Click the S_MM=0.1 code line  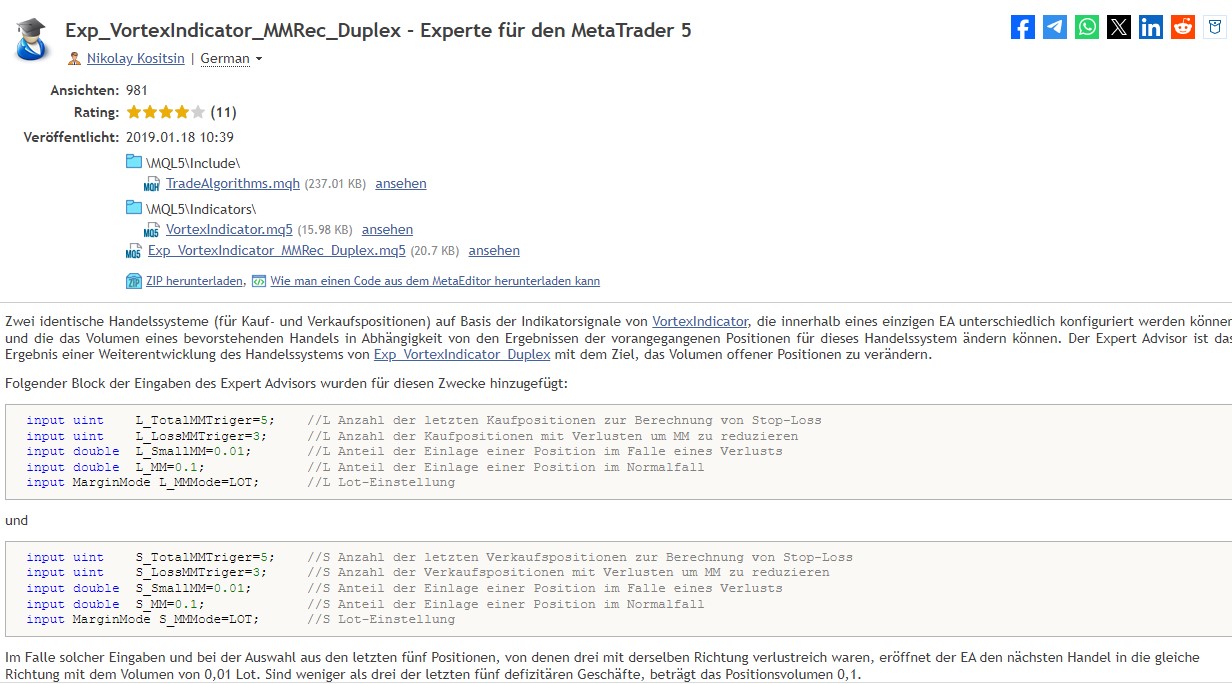point(365,604)
